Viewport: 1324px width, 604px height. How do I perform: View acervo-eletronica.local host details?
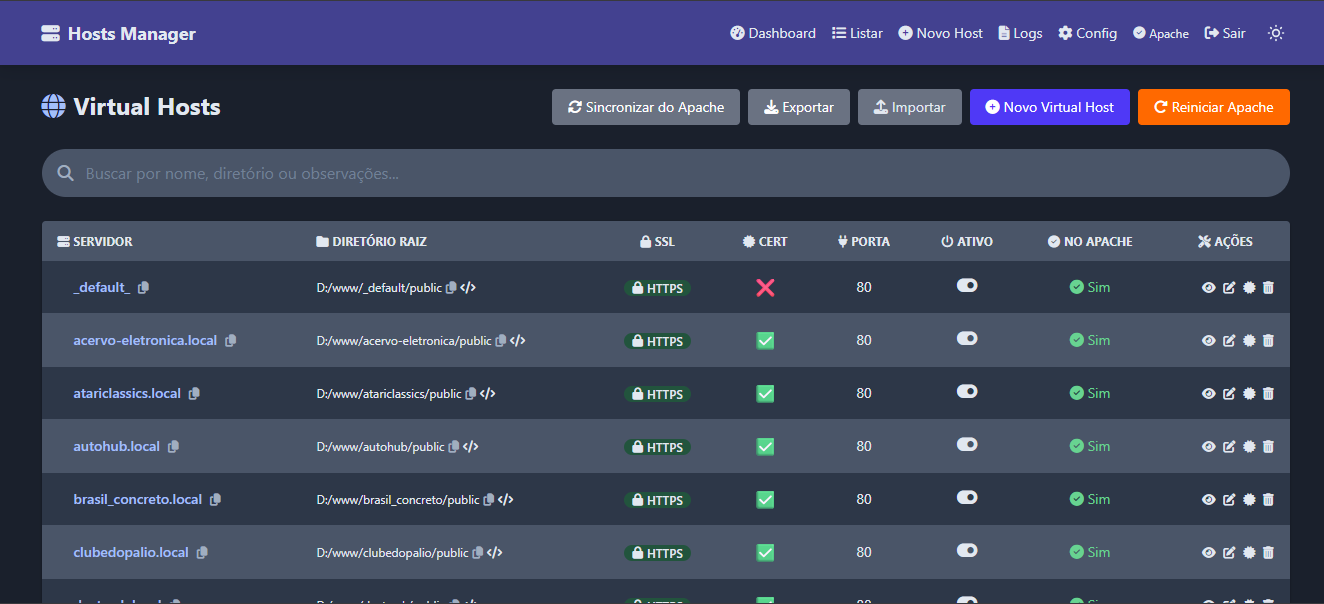(x=1209, y=341)
